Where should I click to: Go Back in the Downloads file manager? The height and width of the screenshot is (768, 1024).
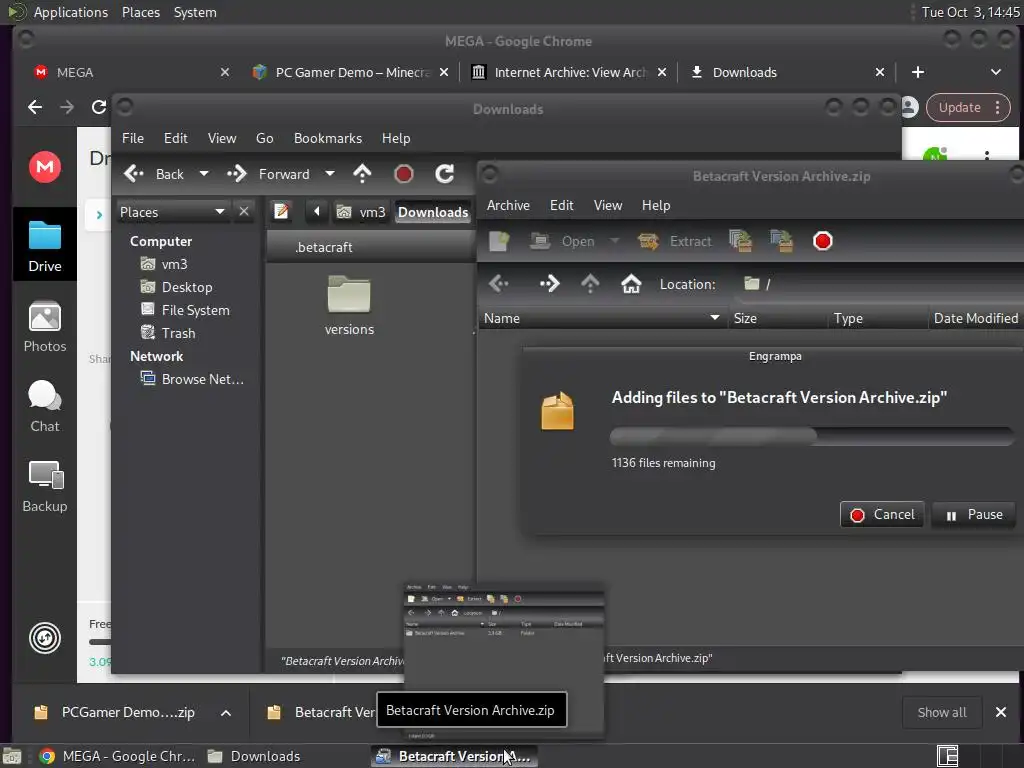154,174
